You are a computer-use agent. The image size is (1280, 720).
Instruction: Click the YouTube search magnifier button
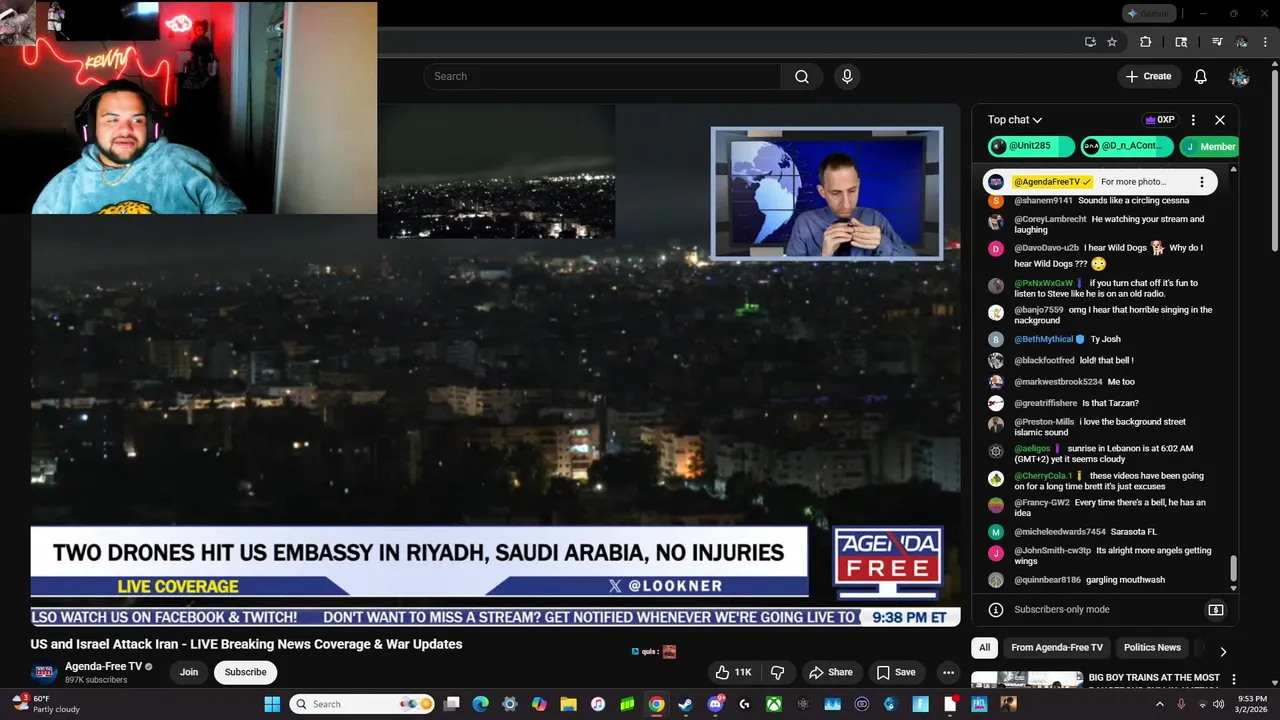pos(801,77)
